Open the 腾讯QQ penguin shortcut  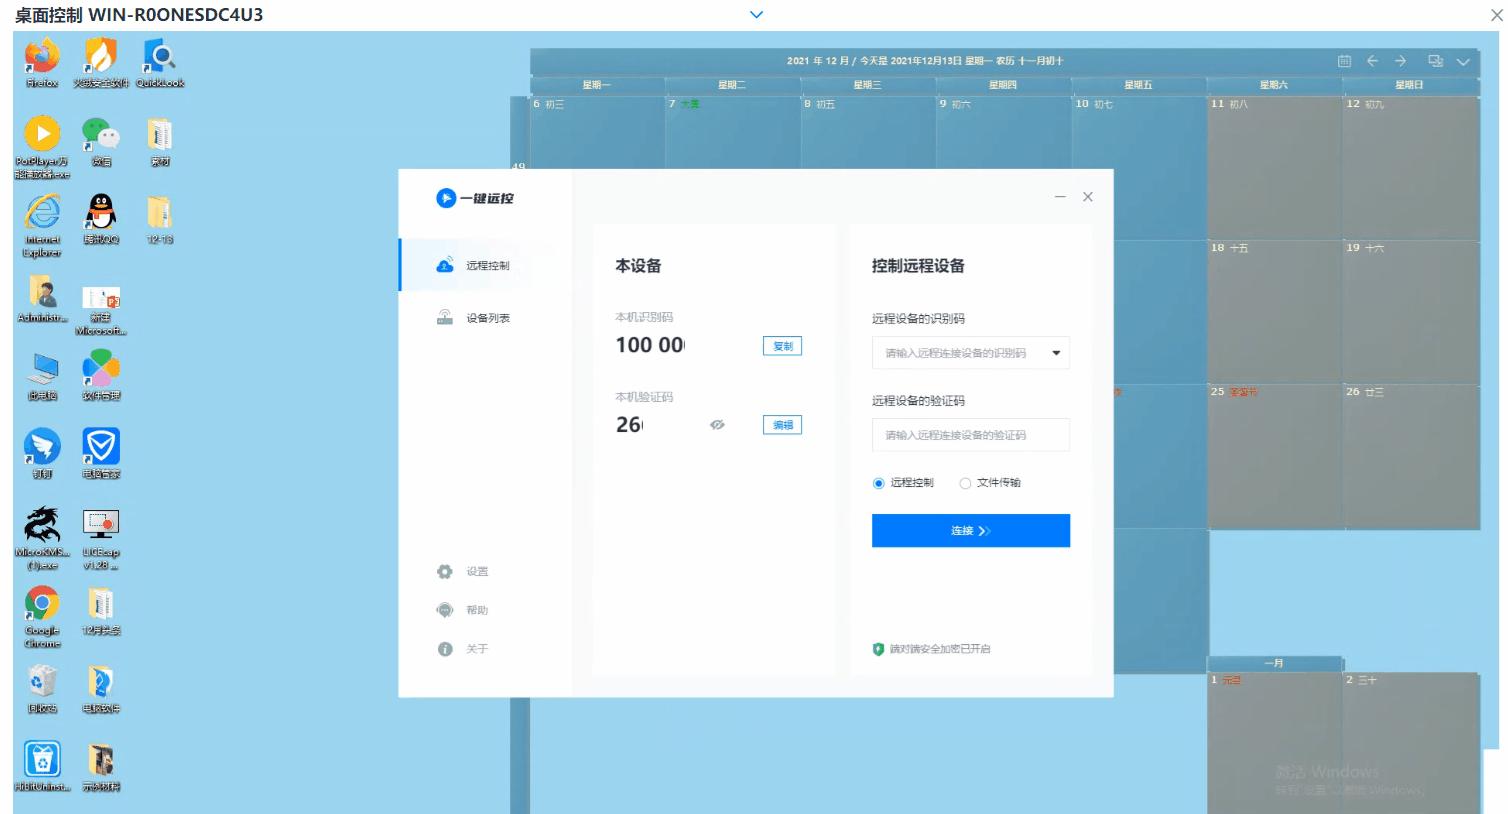(x=101, y=219)
